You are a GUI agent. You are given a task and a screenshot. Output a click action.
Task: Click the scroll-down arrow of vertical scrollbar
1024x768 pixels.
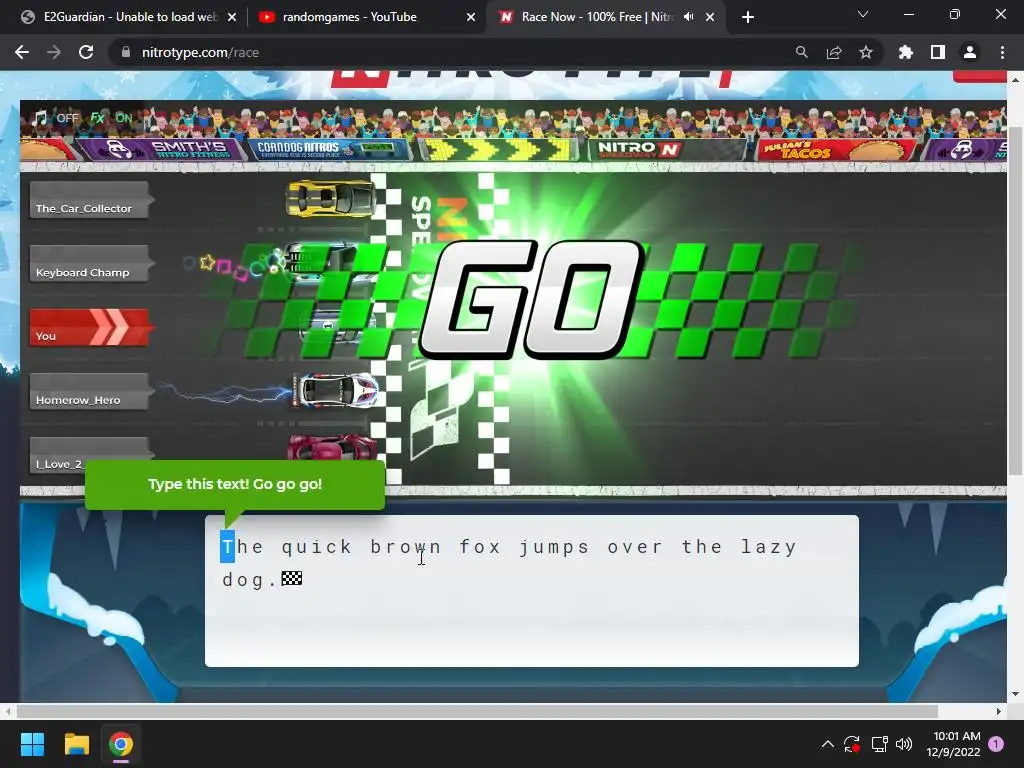(1015, 694)
